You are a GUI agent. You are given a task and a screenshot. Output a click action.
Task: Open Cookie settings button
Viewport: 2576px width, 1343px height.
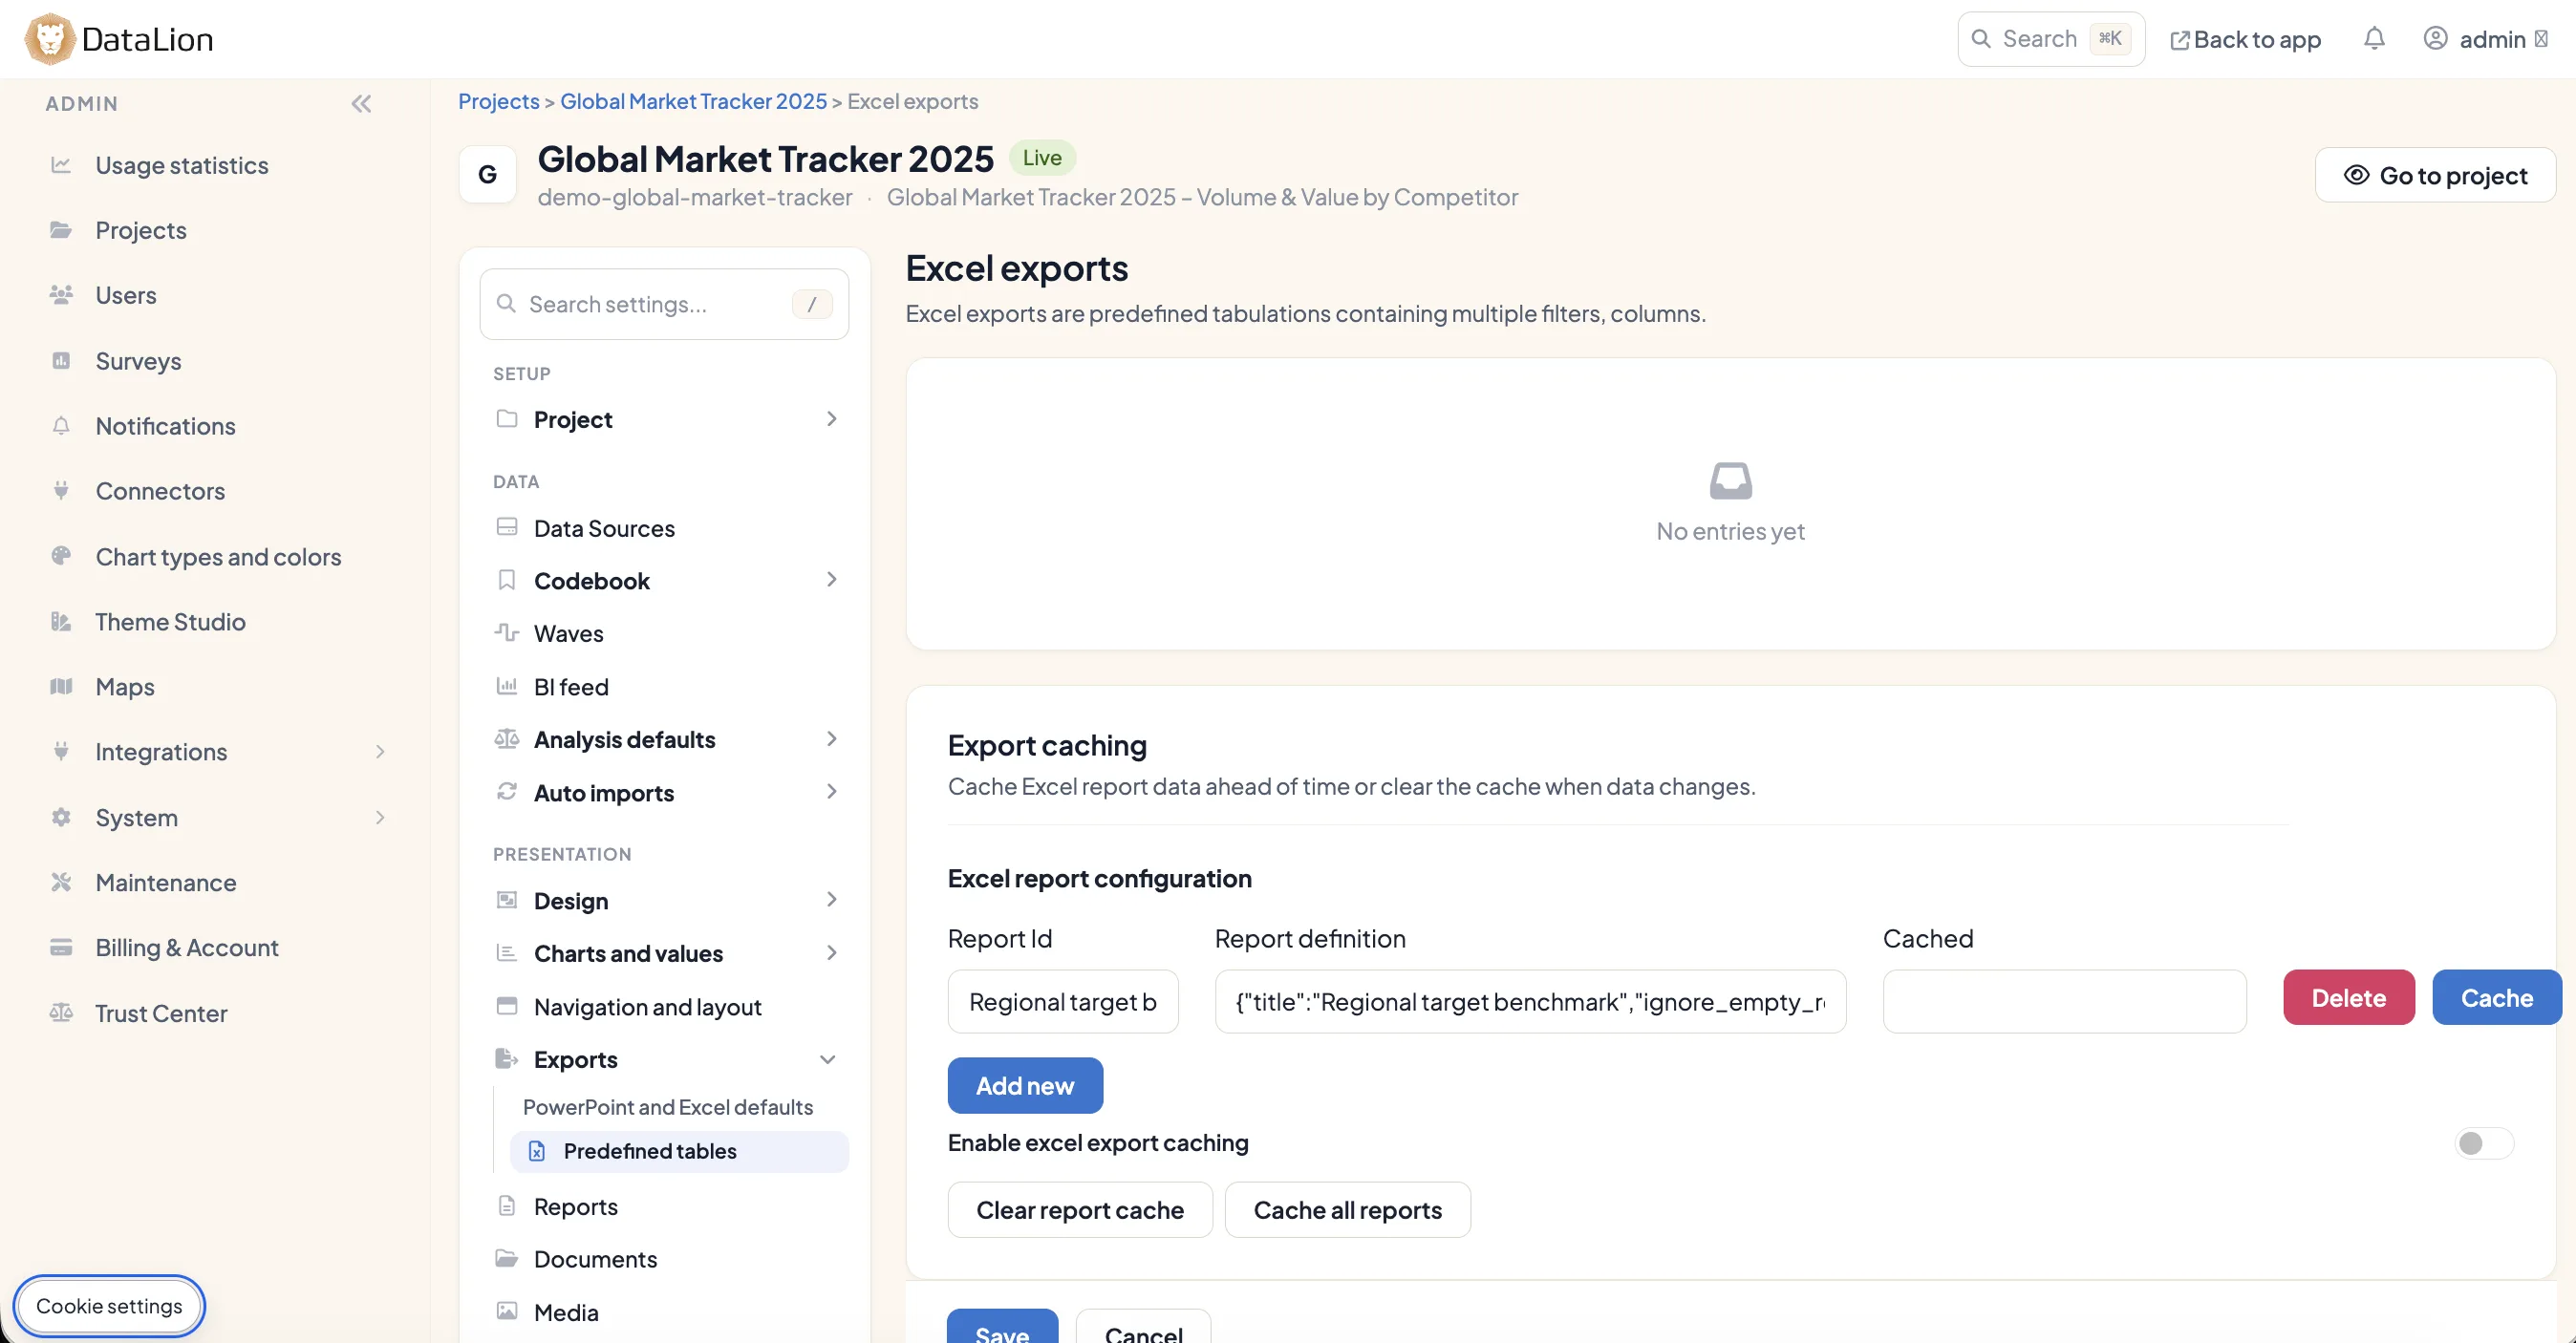(x=109, y=1306)
